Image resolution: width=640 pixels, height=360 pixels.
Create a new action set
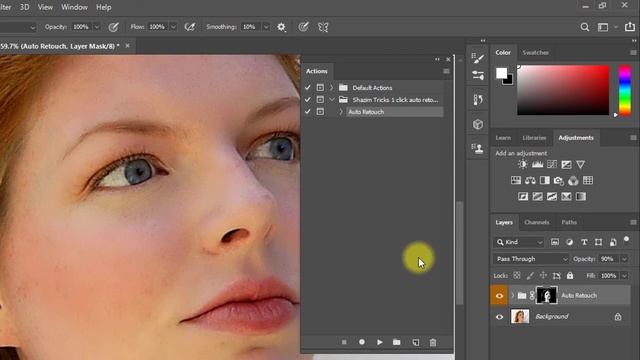(x=396, y=342)
